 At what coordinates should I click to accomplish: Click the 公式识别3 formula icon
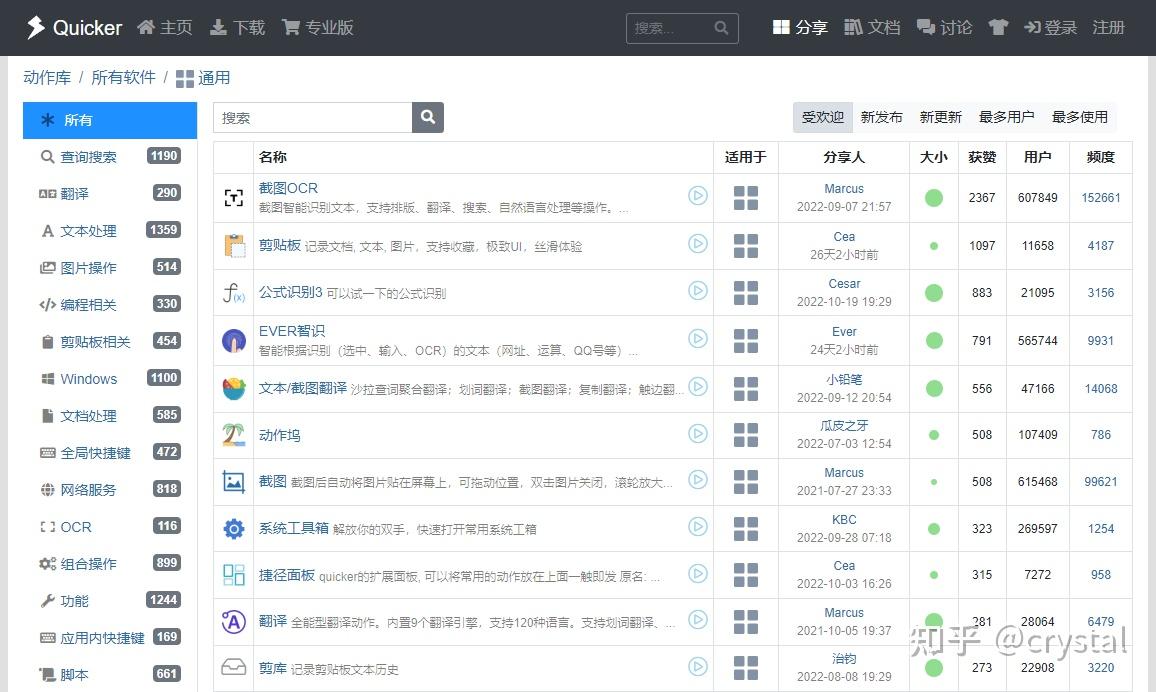click(234, 293)
